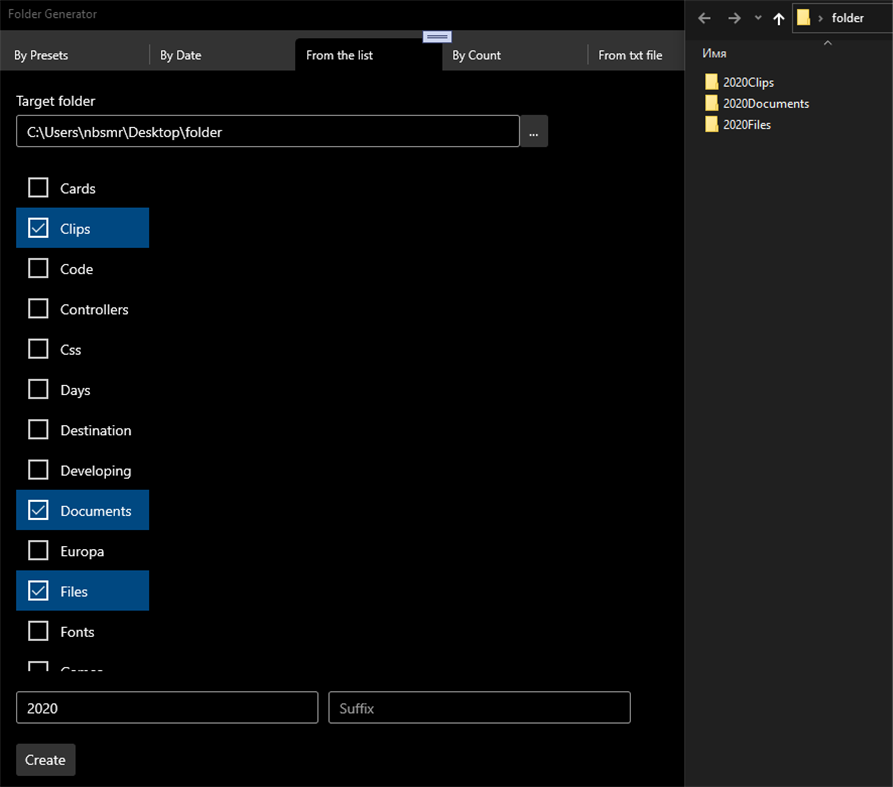
Task: Enable the Fonts checkbox
Action: [x=37, y=631]
